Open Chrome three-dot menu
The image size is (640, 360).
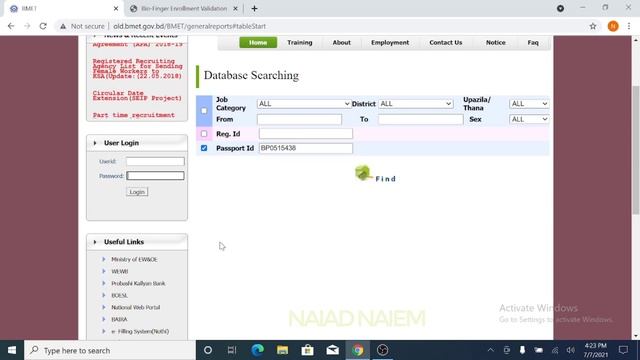[629, 26]
